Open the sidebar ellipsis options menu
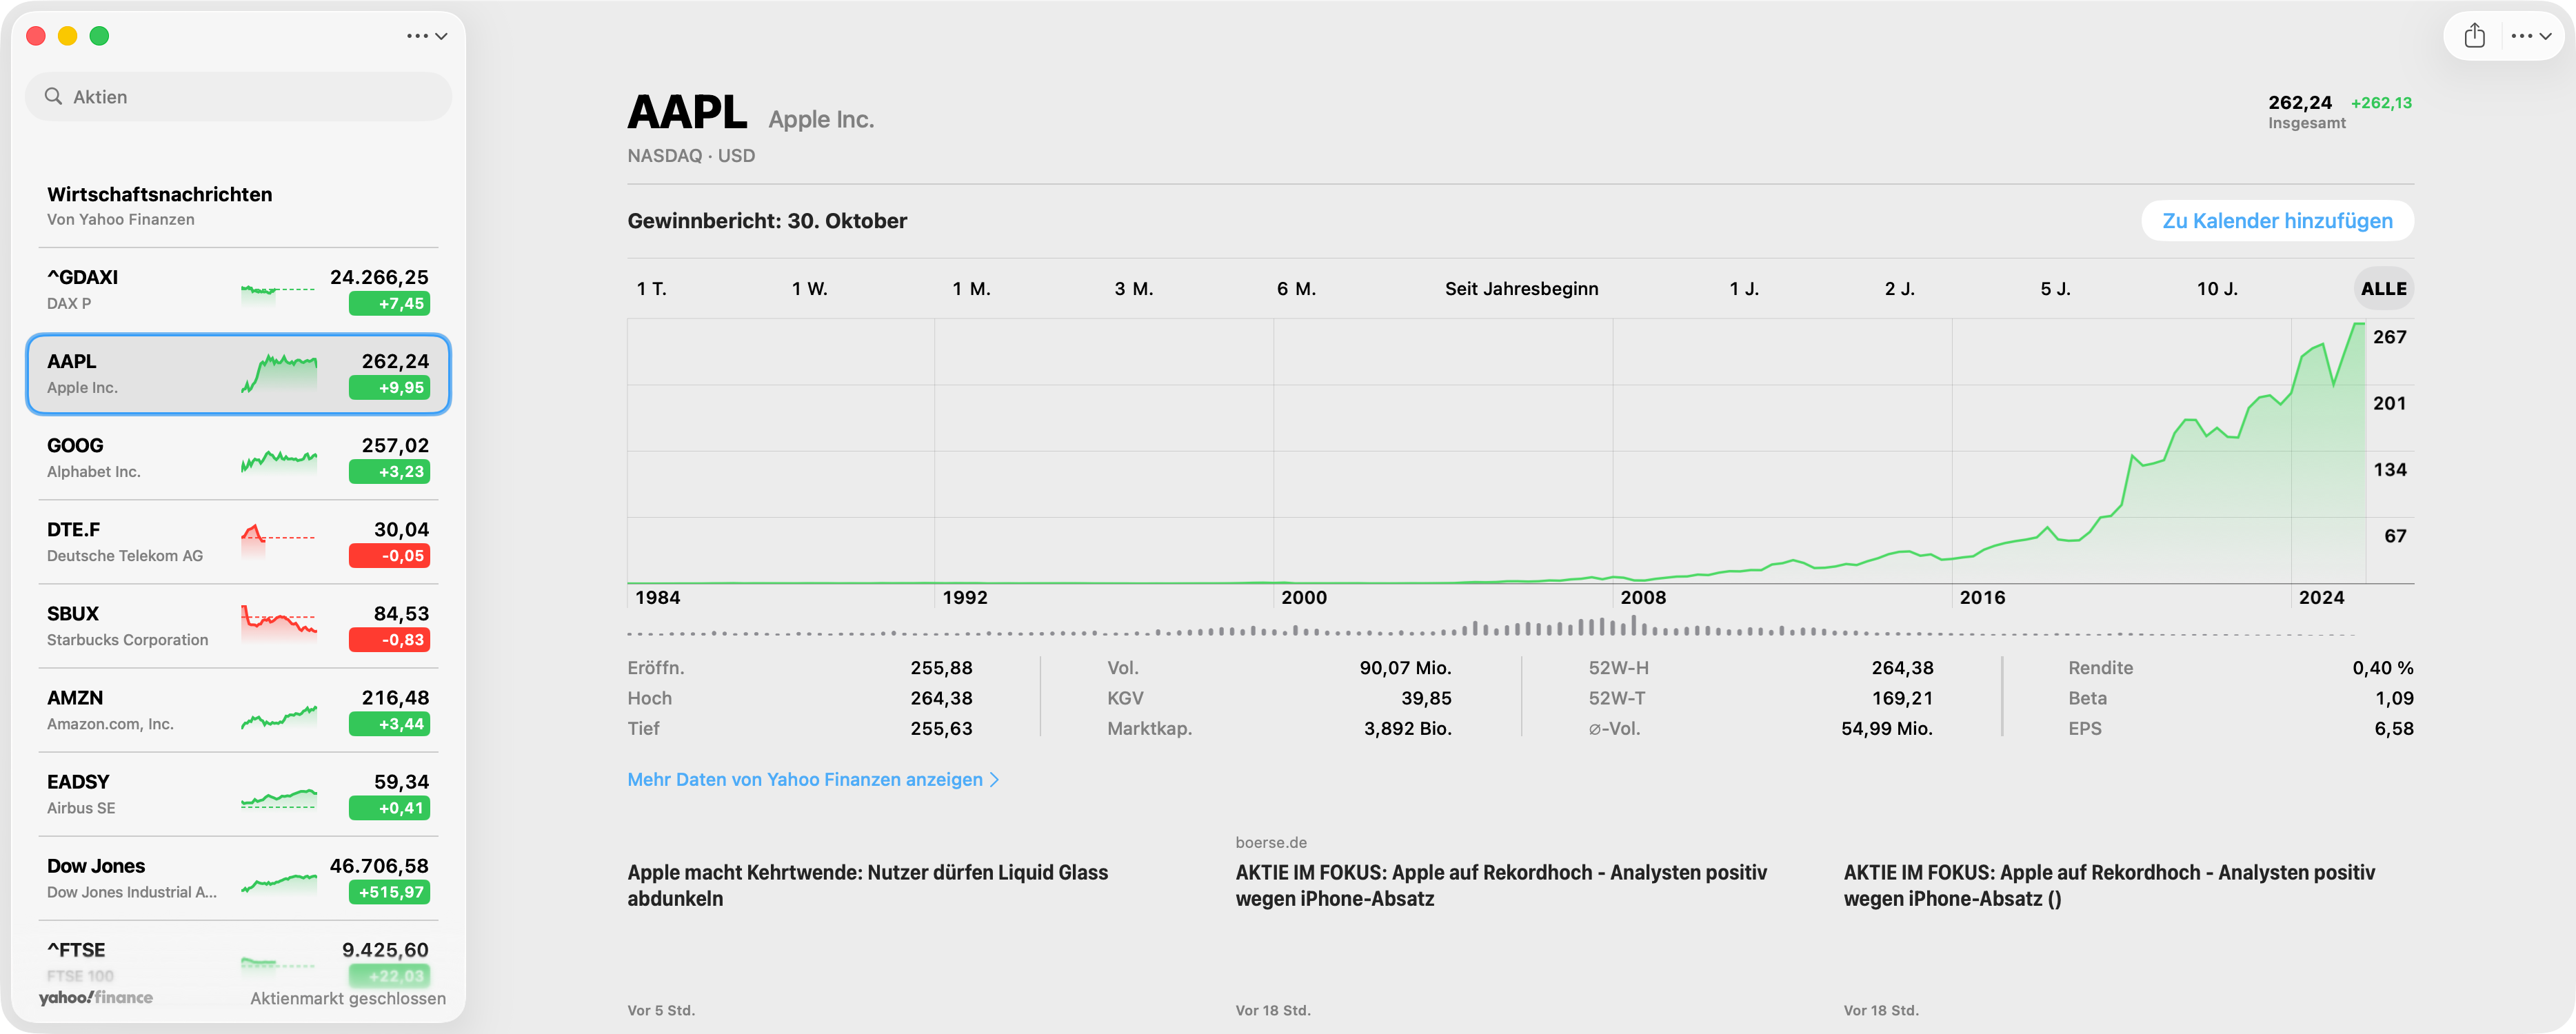 (426, 36)
